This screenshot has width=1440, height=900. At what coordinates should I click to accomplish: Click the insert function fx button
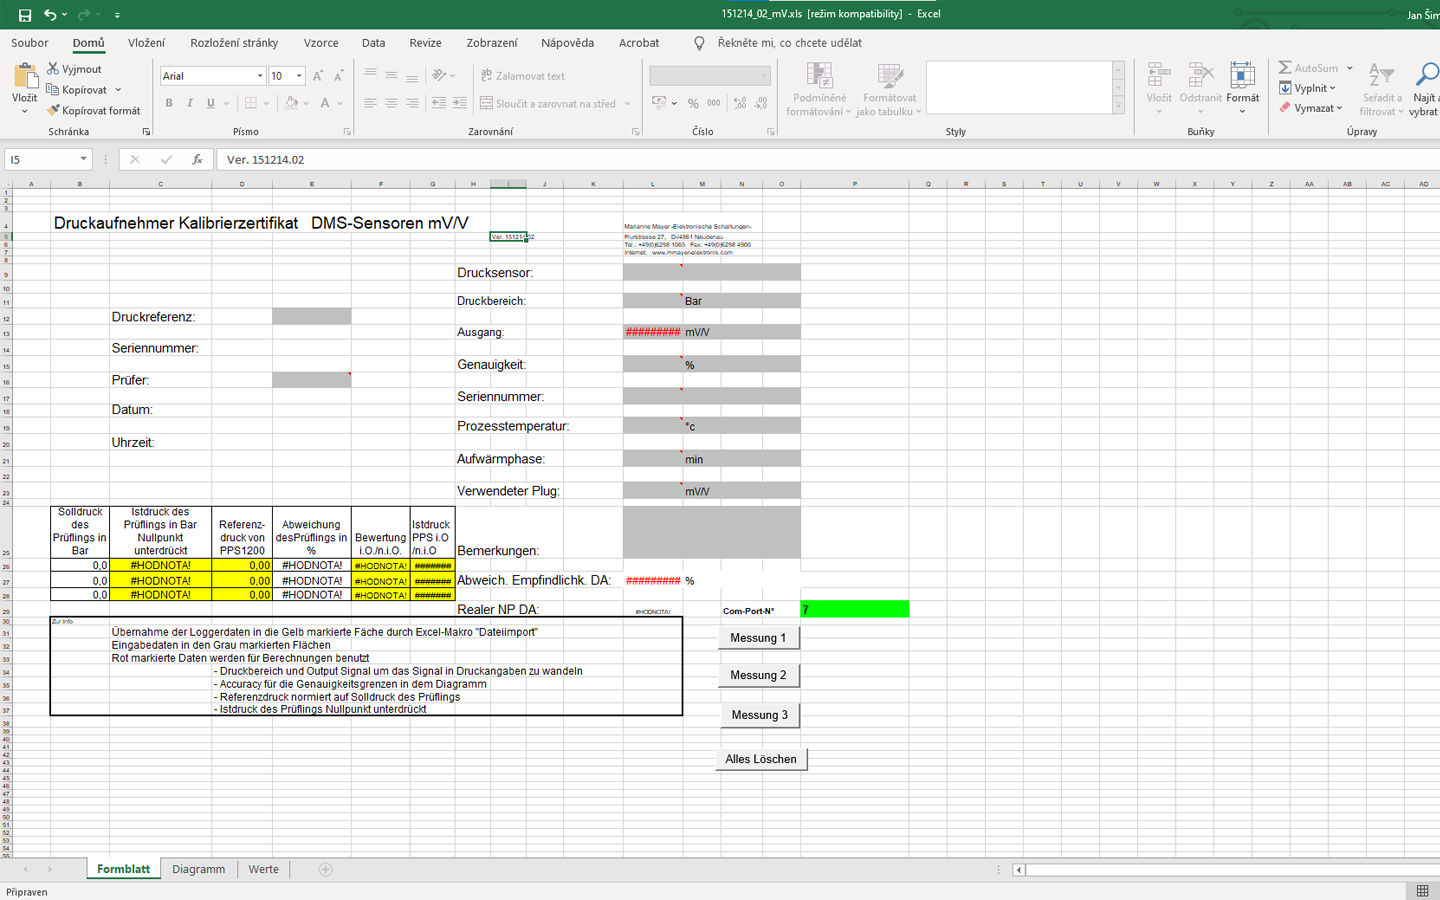(197, 159)
